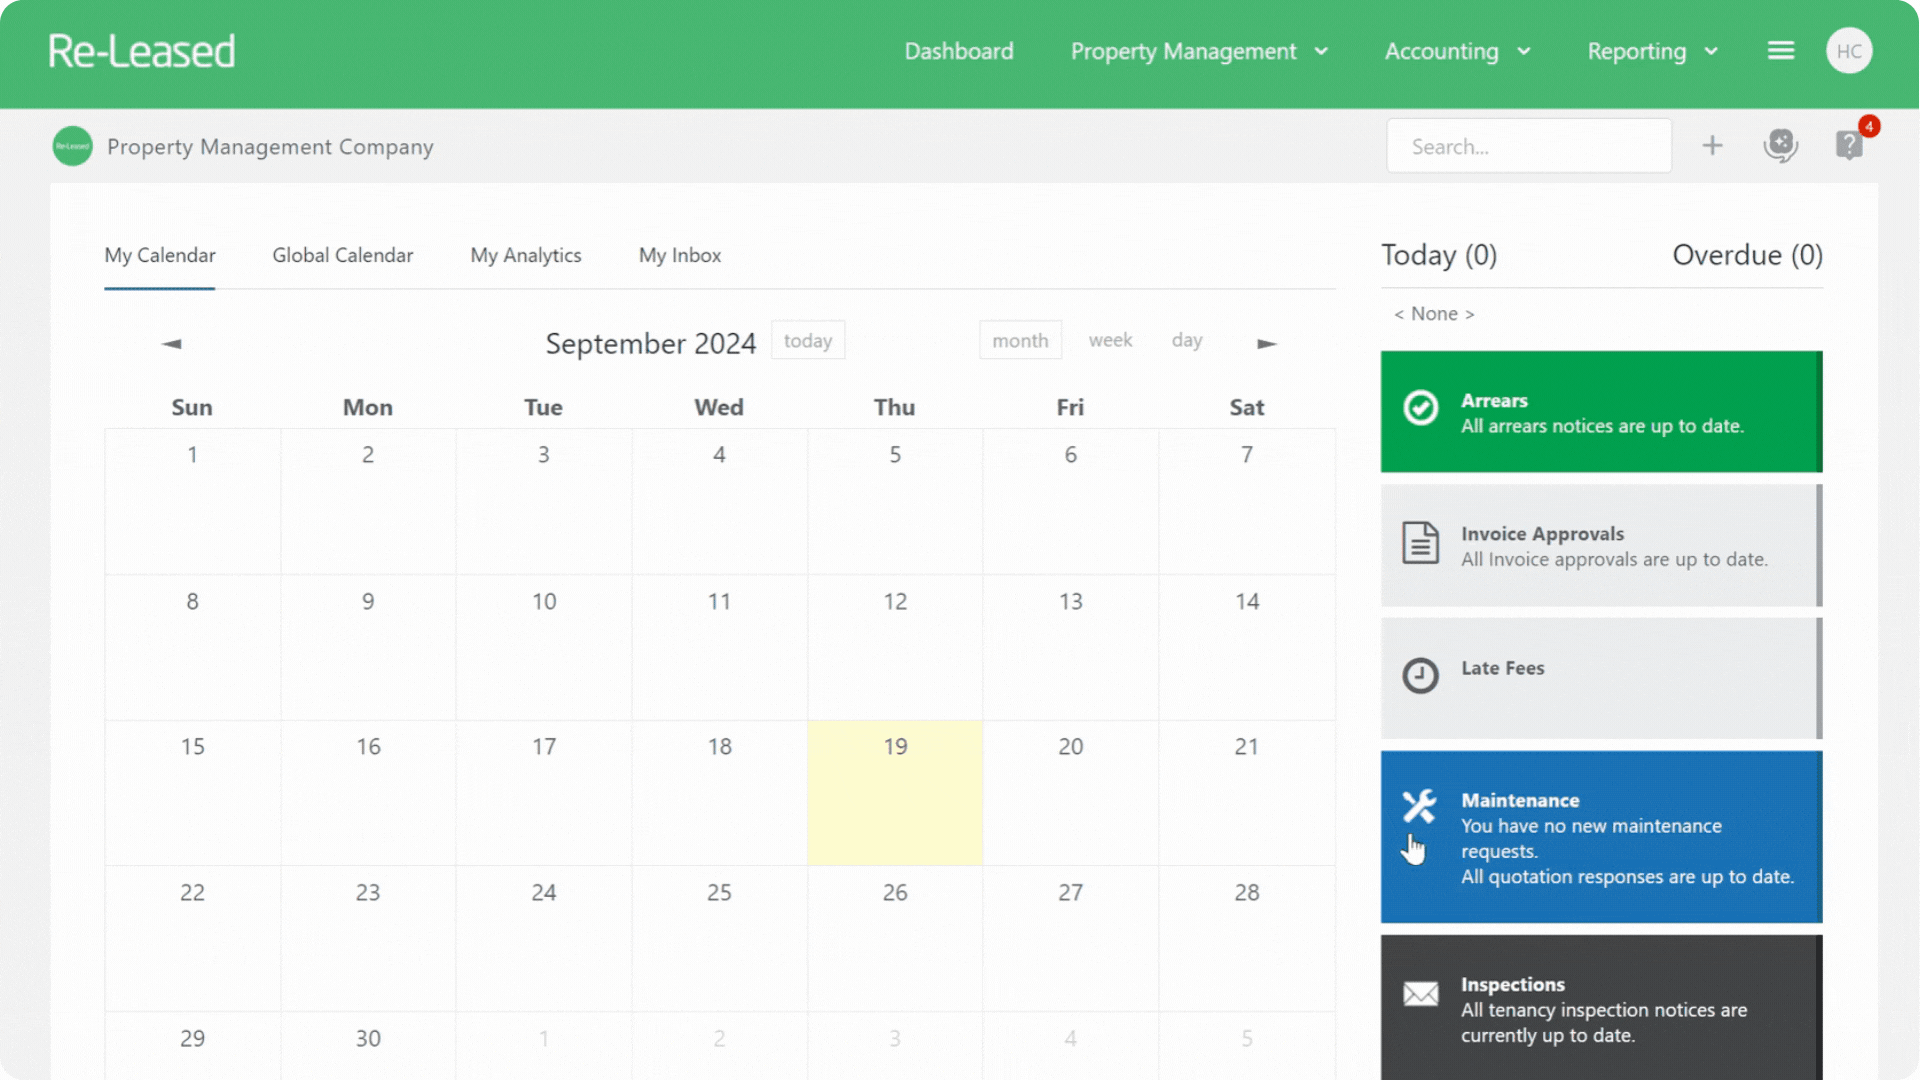Switch to month view
1920x1080 pixels.
click(1020, 340)
